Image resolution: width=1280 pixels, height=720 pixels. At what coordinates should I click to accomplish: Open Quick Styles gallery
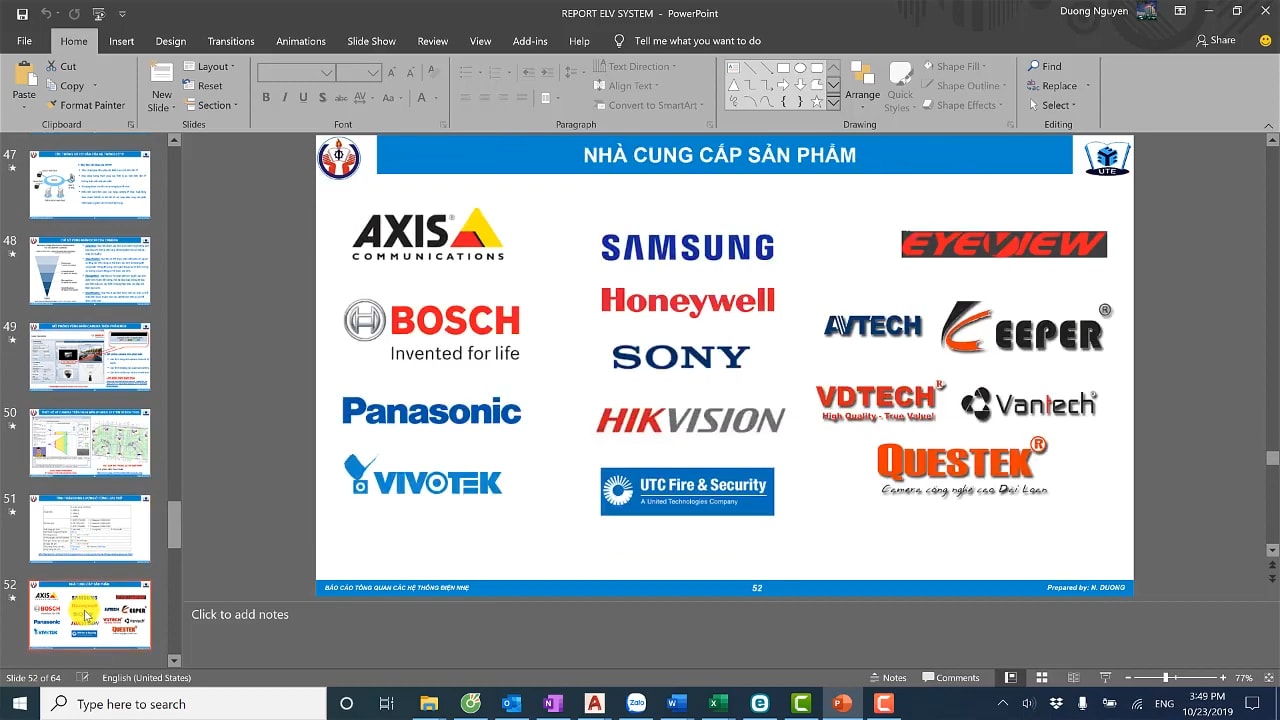point(900,86)
